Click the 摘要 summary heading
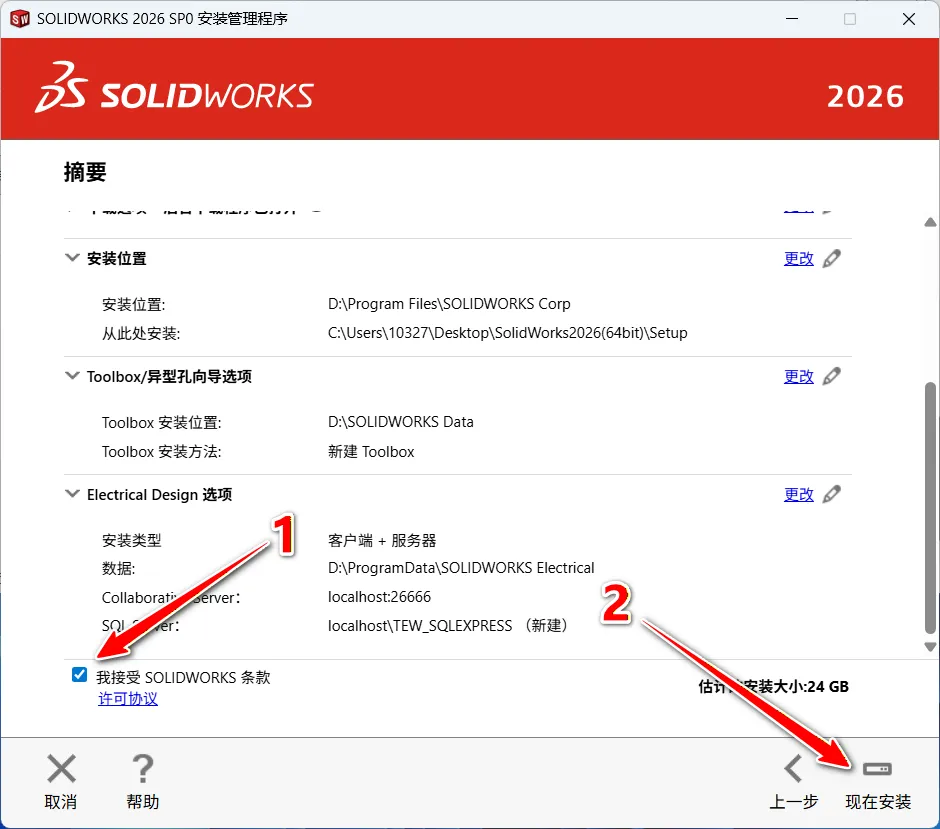The height and width of the screenshot is (829, 940). [x=85, y=172]
